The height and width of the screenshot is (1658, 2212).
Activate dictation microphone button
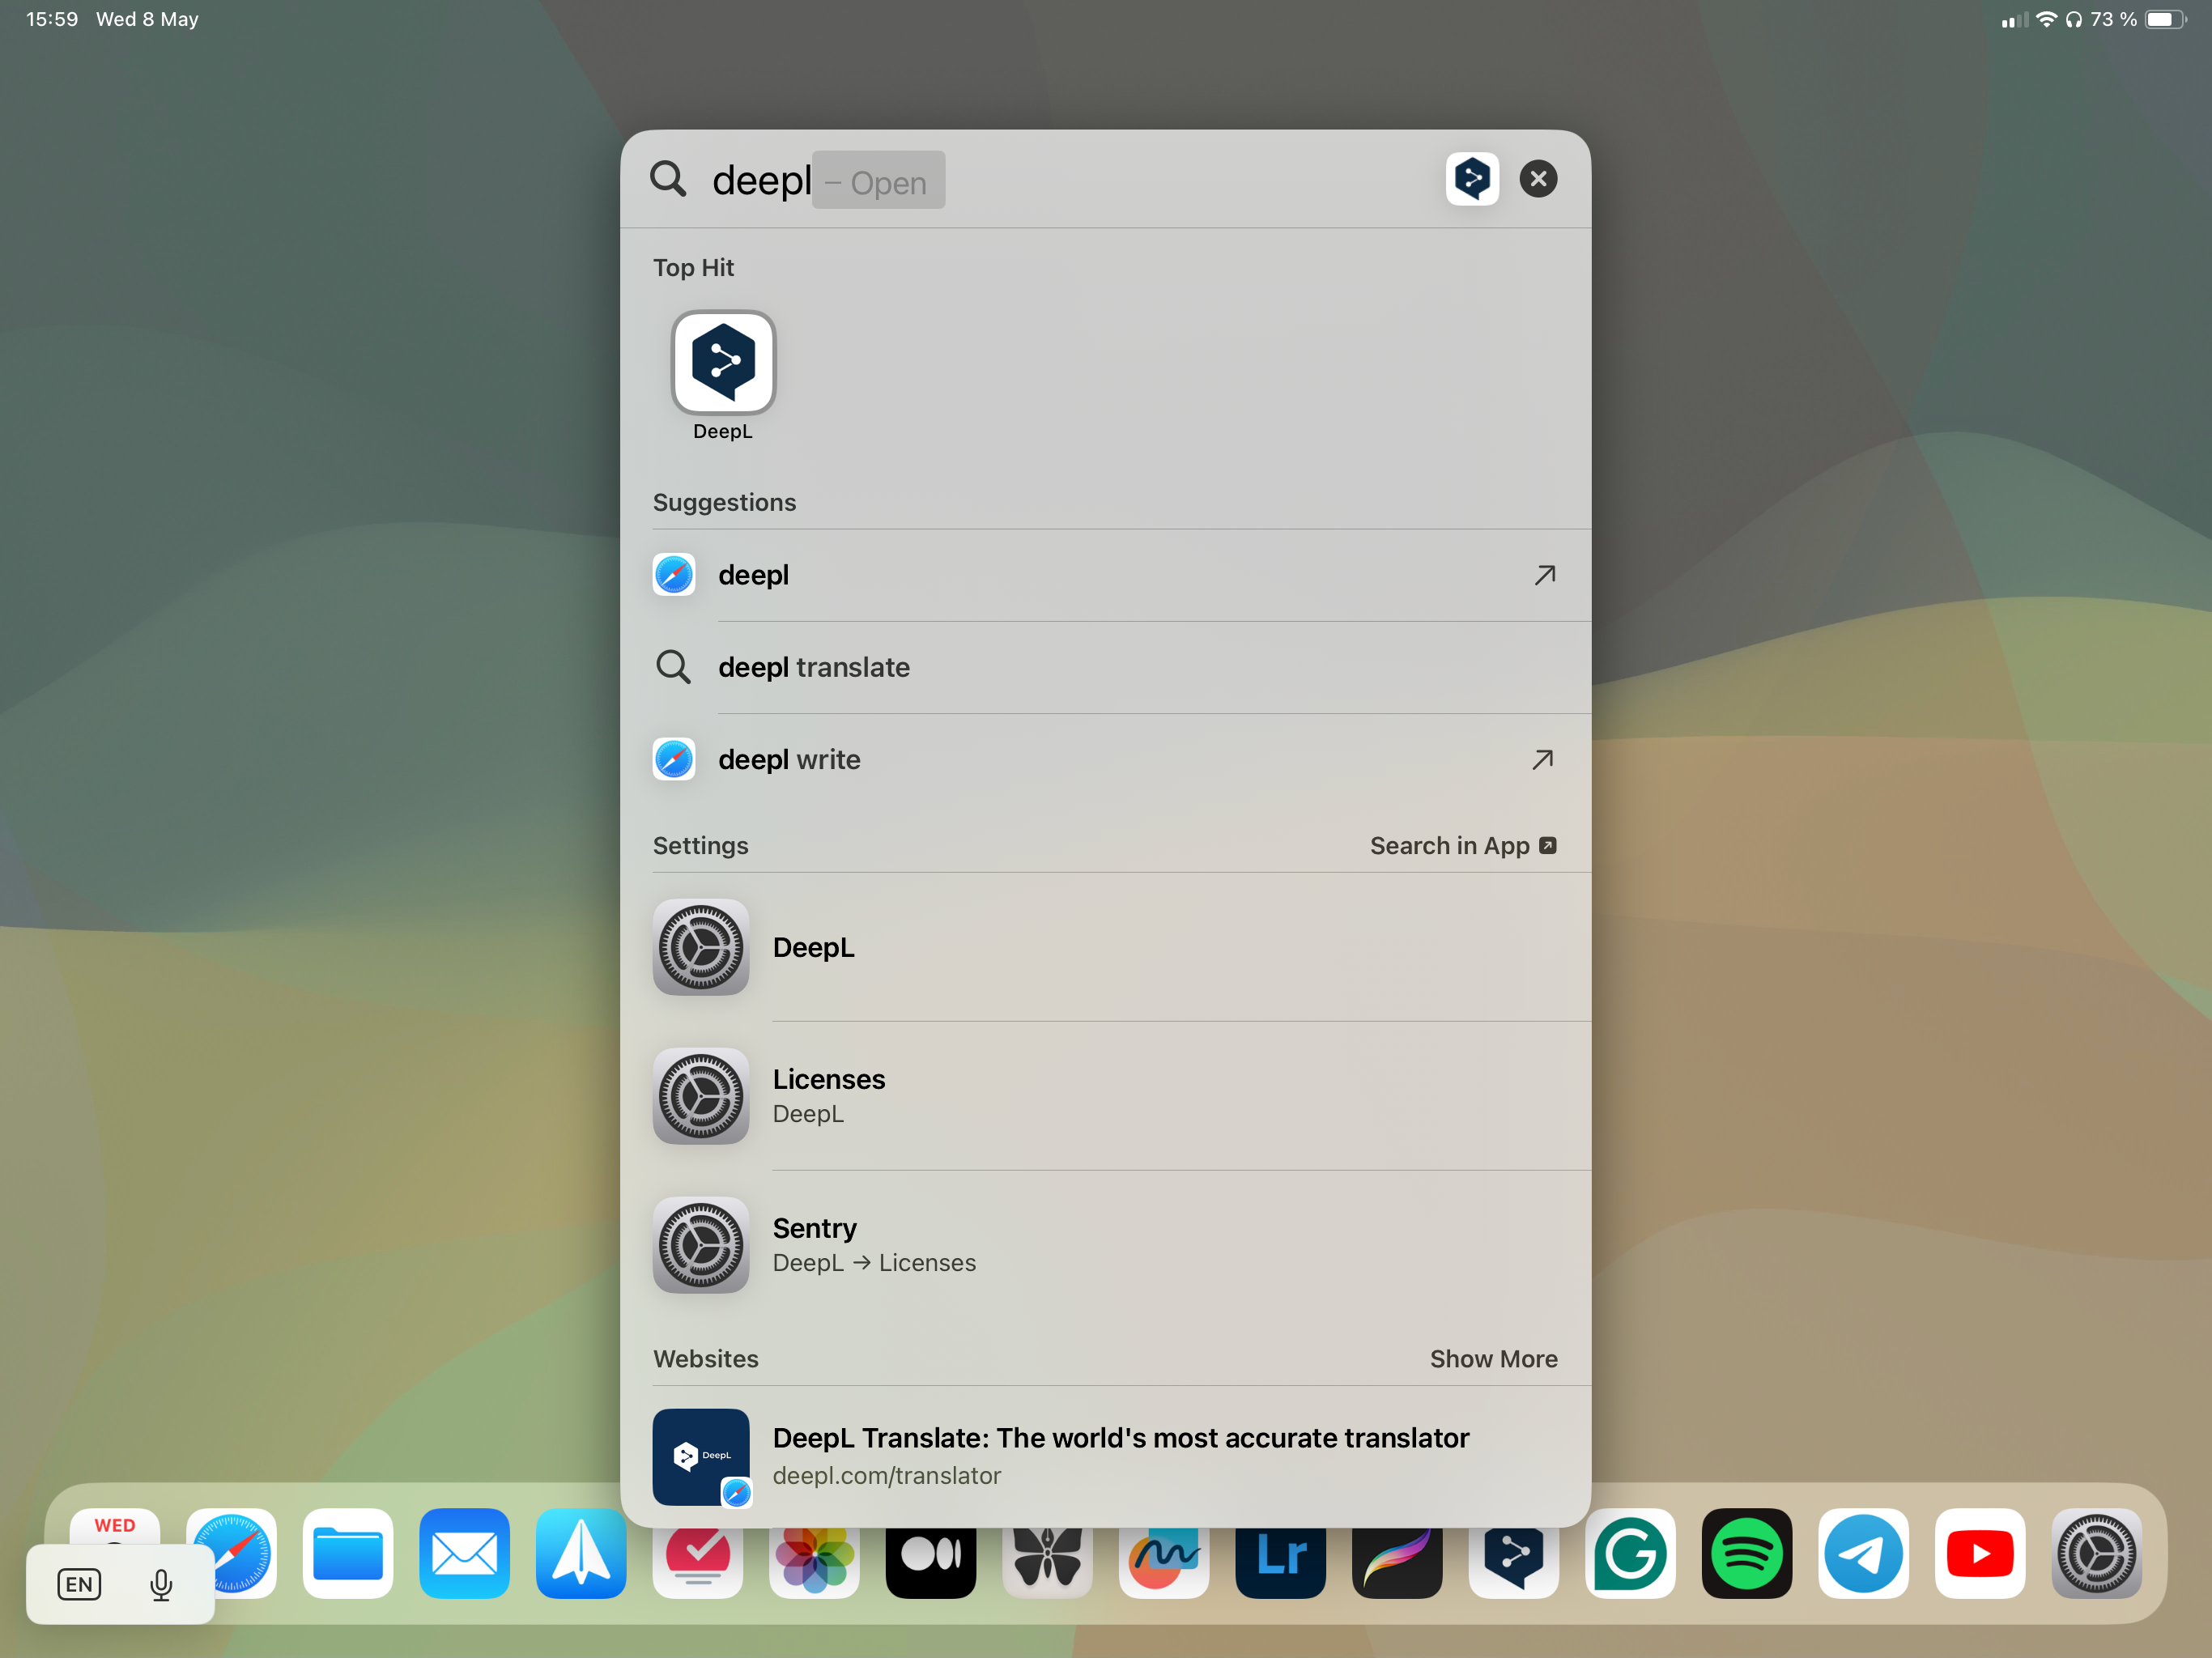(161, 1584)
